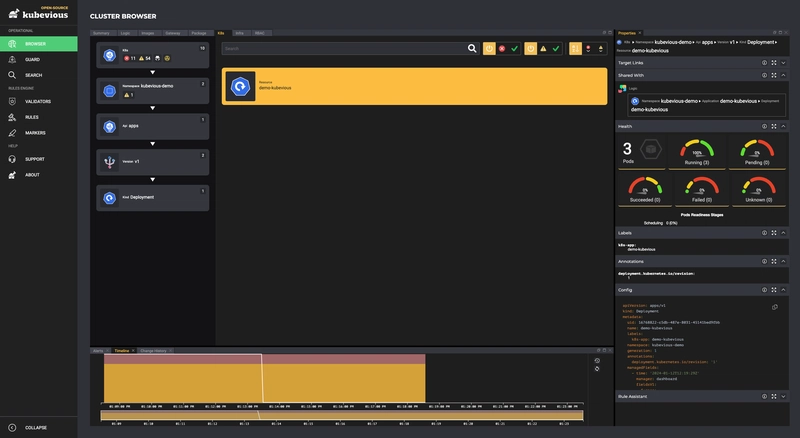This screenshot has height=438, width=800.
Task: Click into the resource search field
Action: coord(340,48)
